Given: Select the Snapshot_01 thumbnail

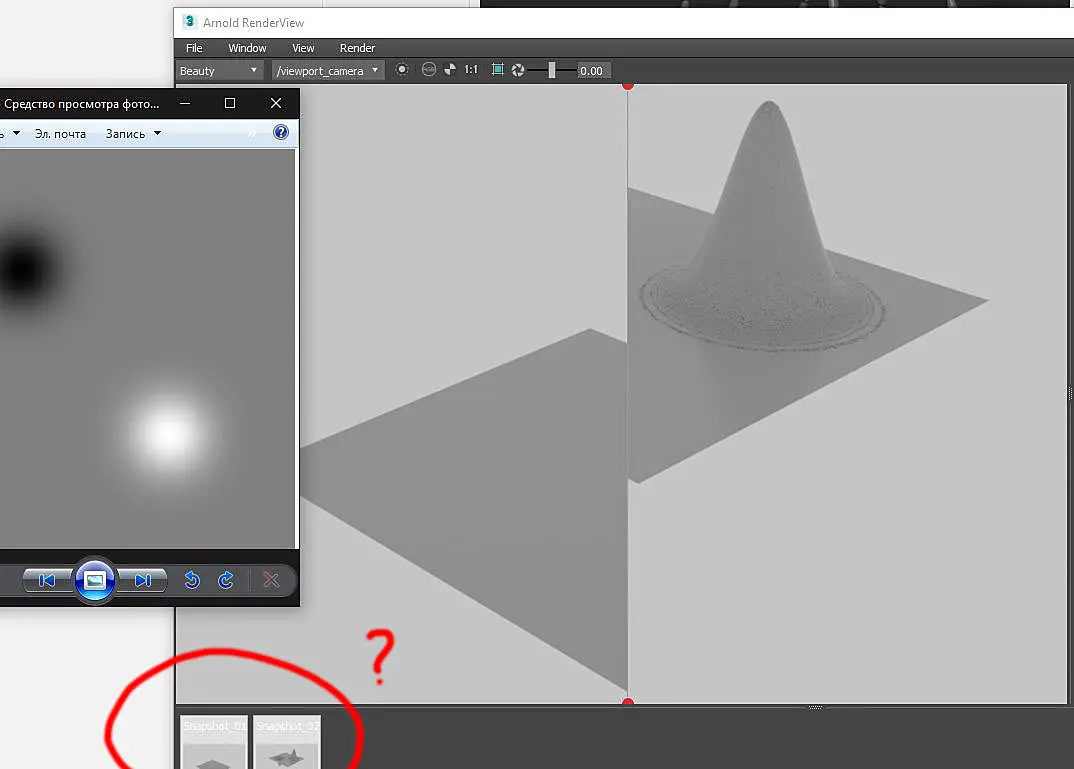Looking at the screenshot, I should pos(214,742).
